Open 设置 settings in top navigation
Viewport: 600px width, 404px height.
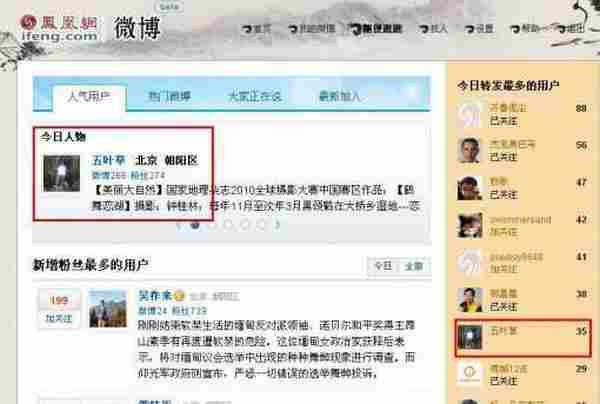point(480,29)
